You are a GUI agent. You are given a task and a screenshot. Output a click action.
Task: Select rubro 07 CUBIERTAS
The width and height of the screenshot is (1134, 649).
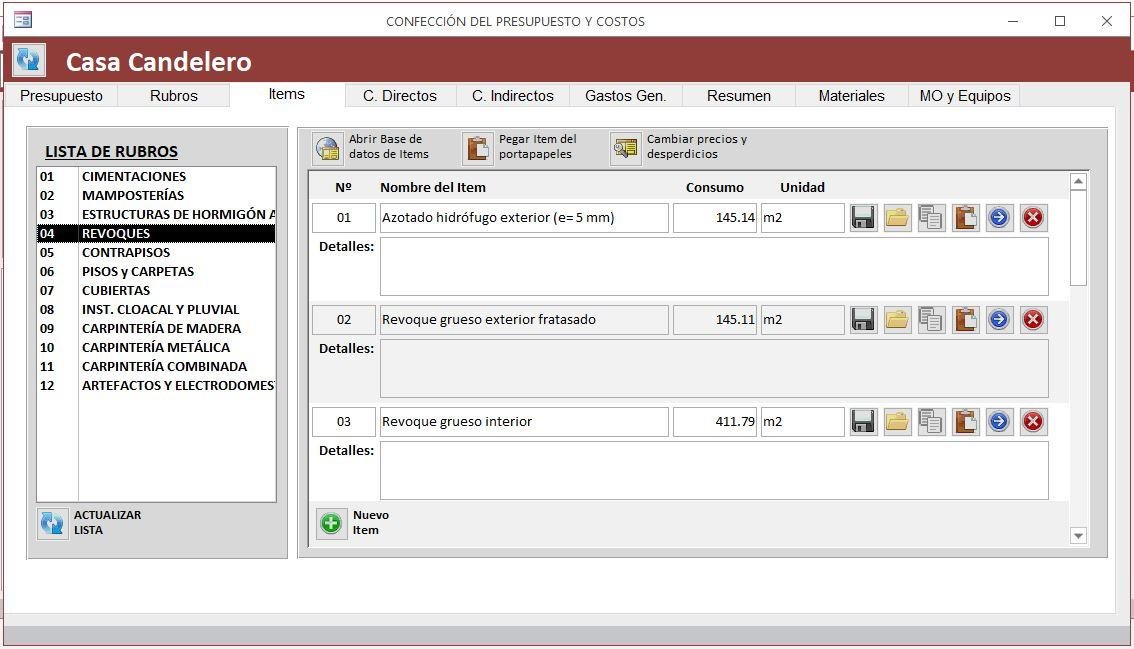(156, 291)
